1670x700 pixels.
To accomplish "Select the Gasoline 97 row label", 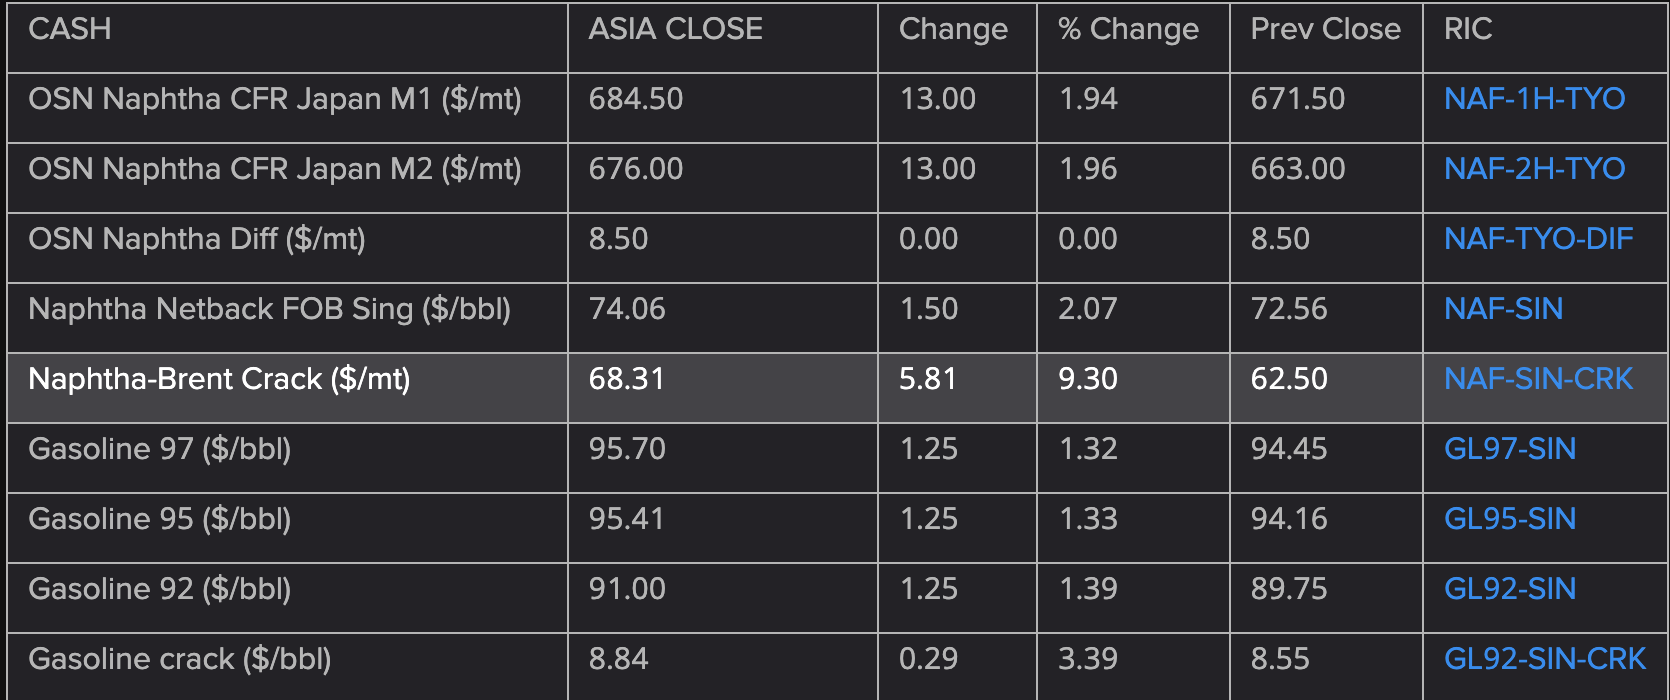I will coord(159,449).
